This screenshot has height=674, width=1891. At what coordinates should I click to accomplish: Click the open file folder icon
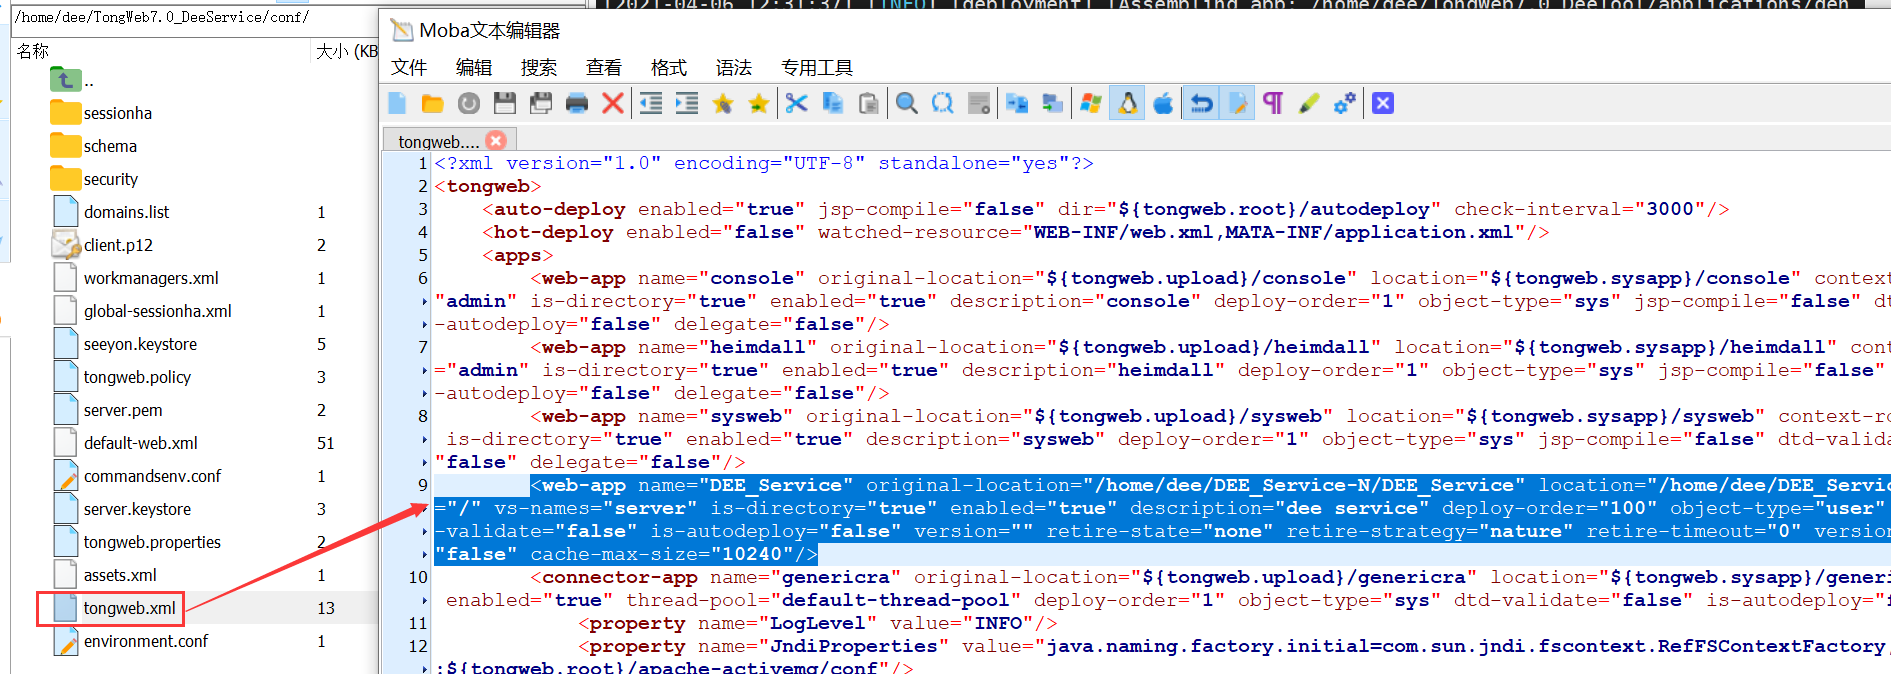click(x=433, y=104)
